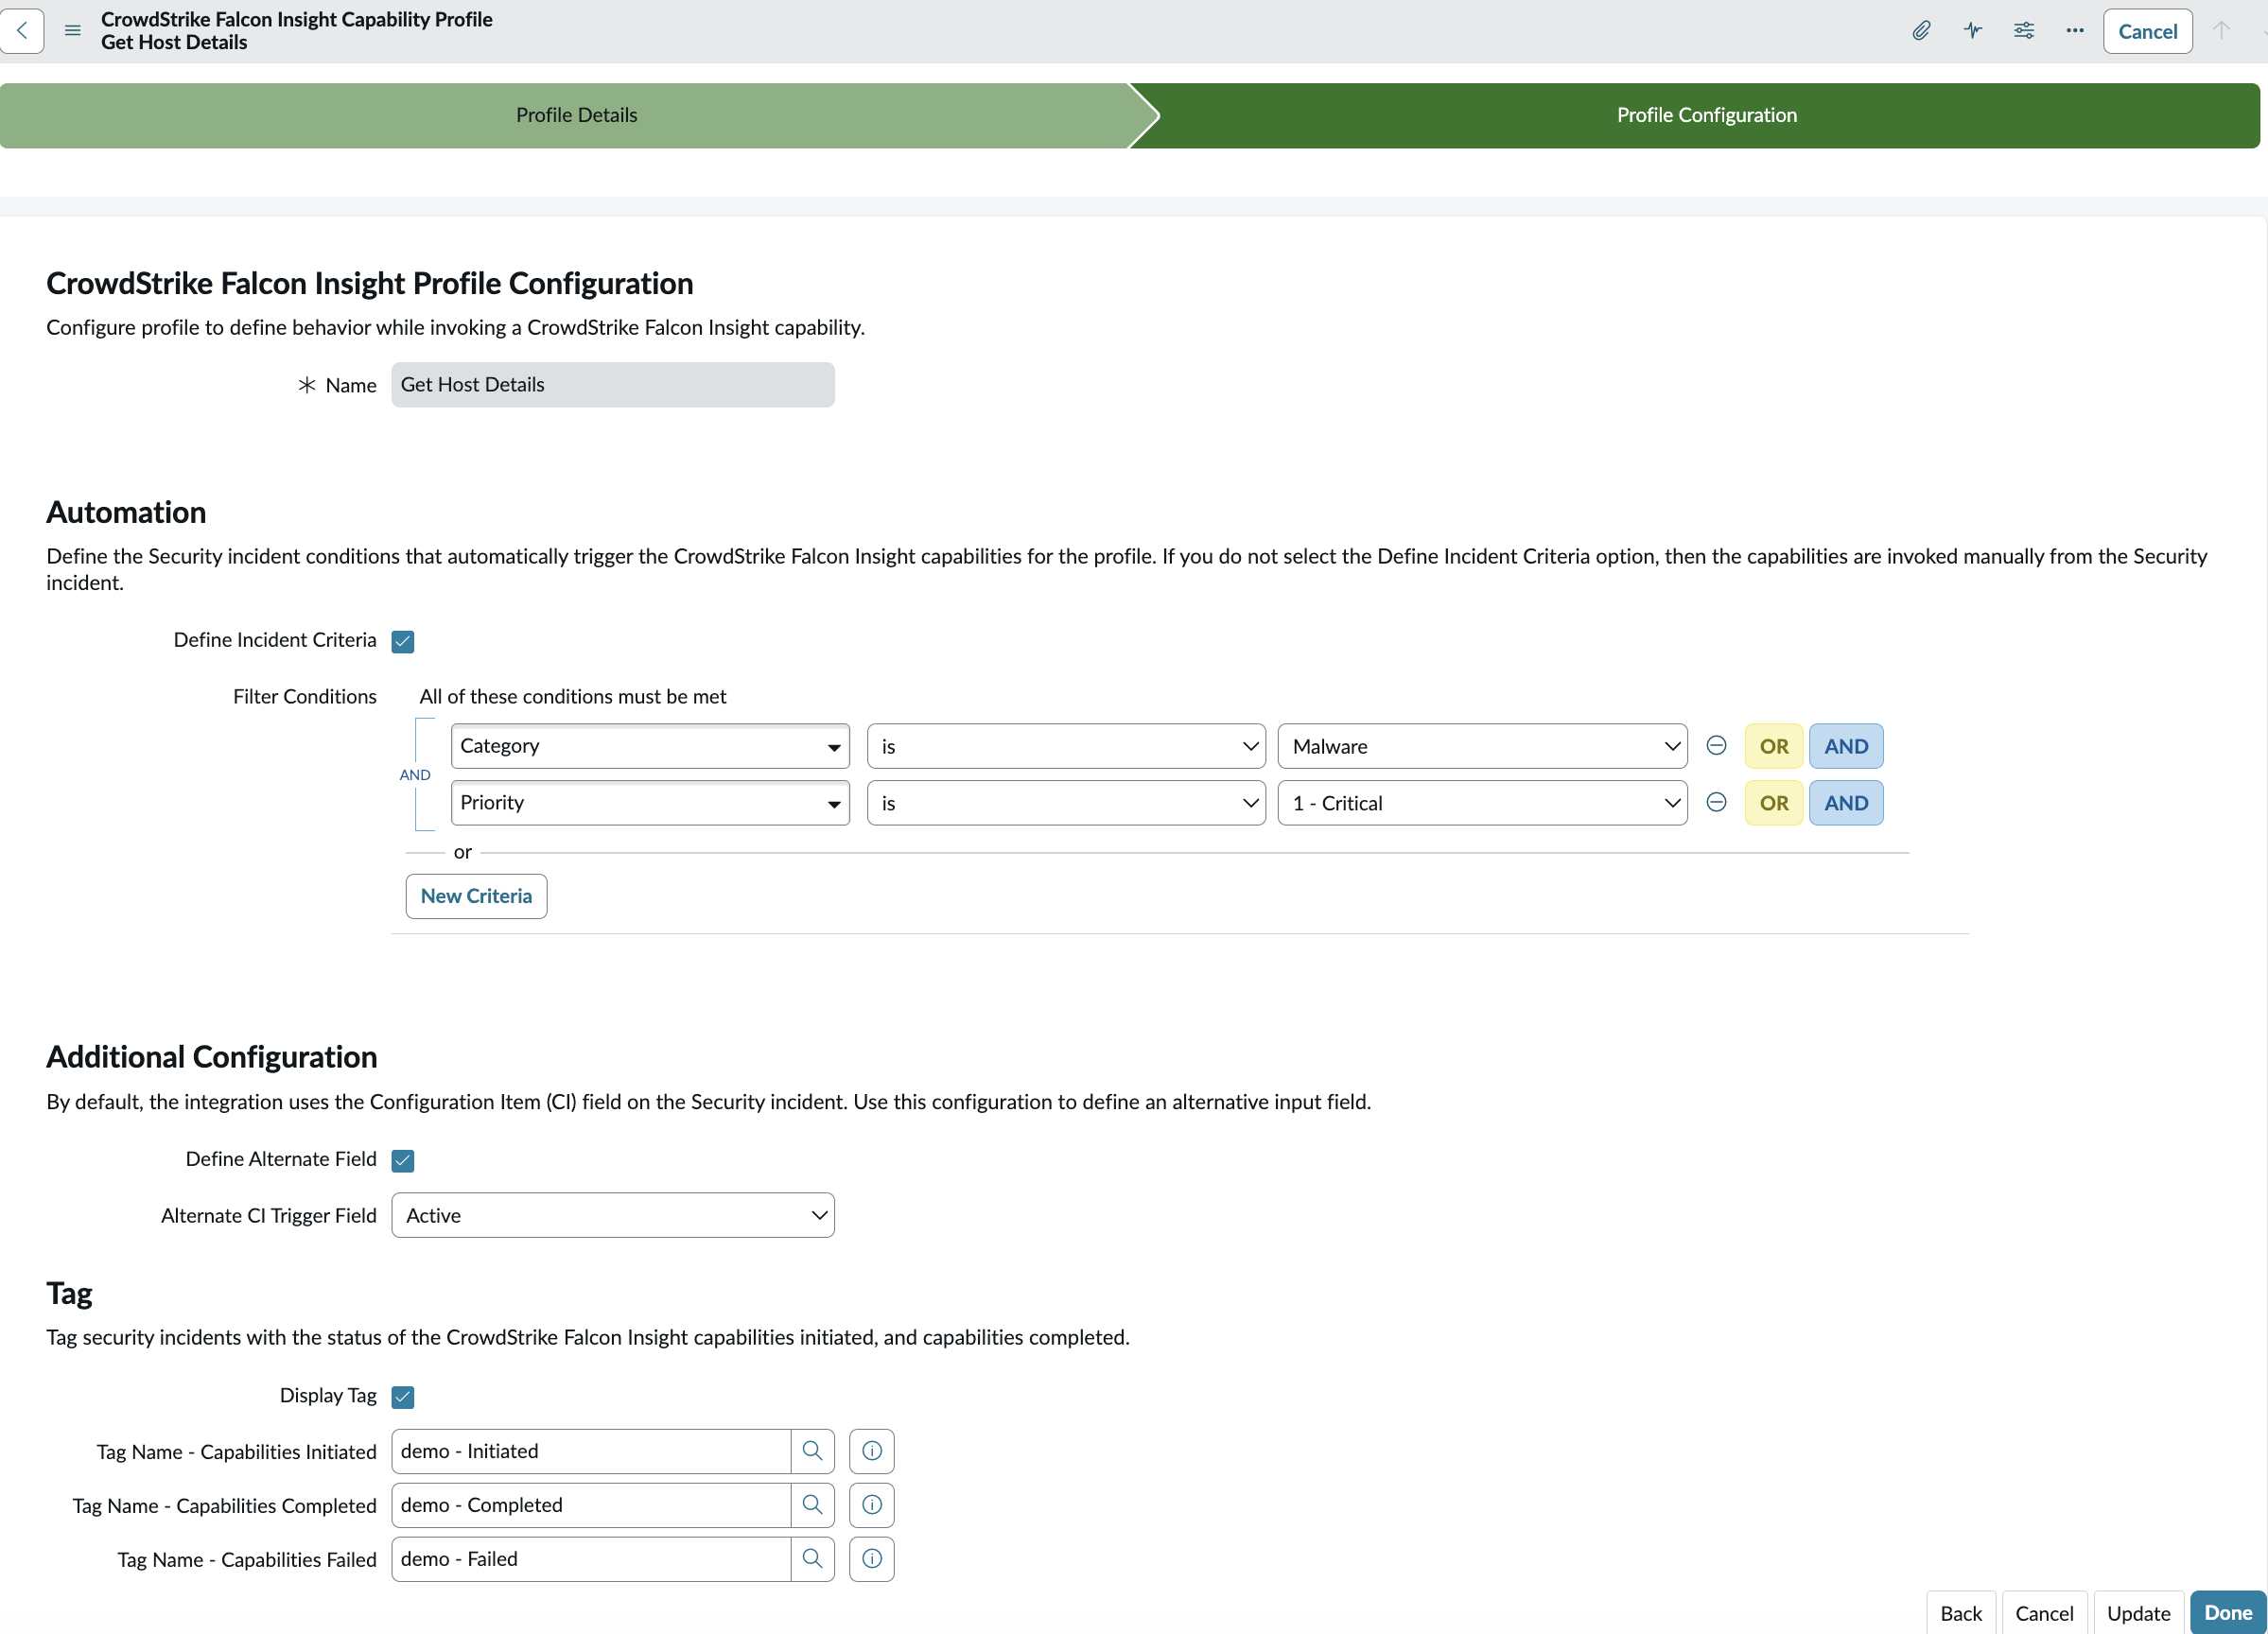The height and width of the screenshot is (1634, 2268).
Task: Open personalize form settings sliders icon
Action: tap(2024, 31)
